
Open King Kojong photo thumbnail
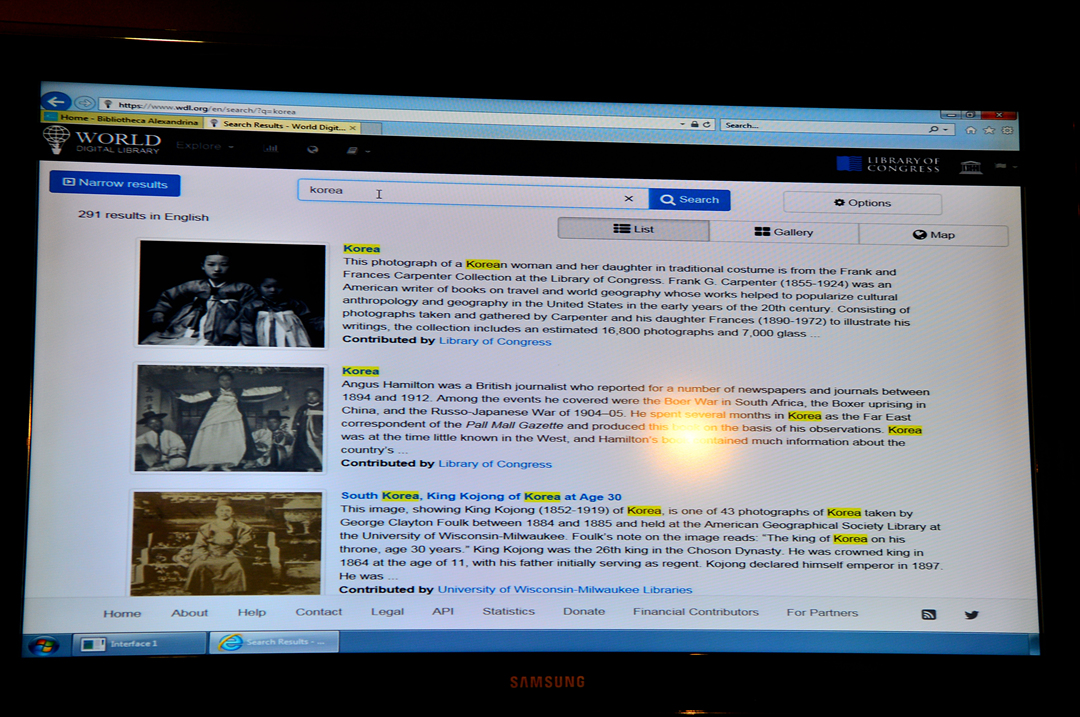pyautogui.click(x=227, y=543)
